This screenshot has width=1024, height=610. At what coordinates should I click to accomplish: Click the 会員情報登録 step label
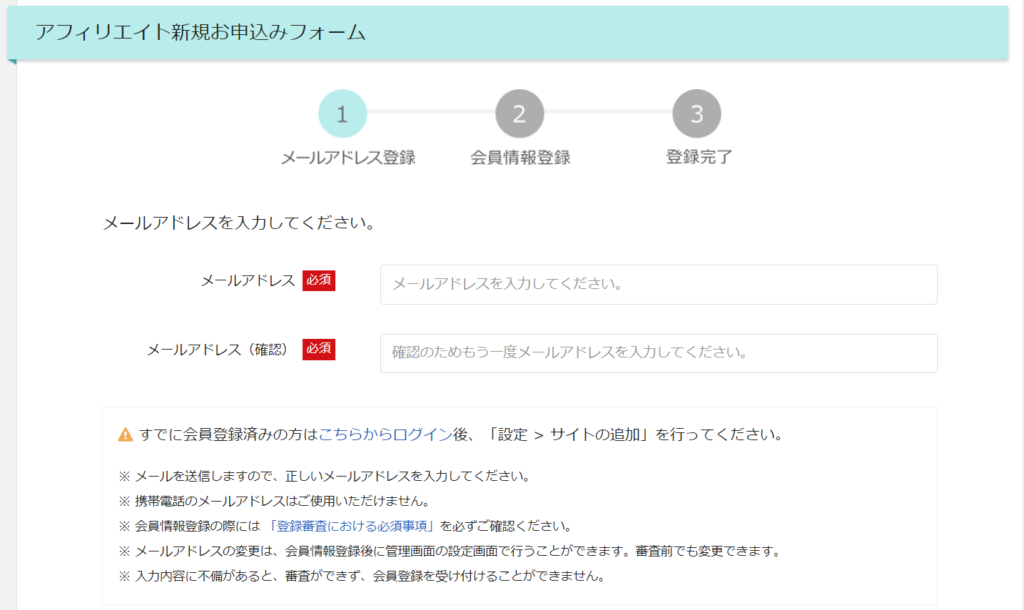coord(520,157)
